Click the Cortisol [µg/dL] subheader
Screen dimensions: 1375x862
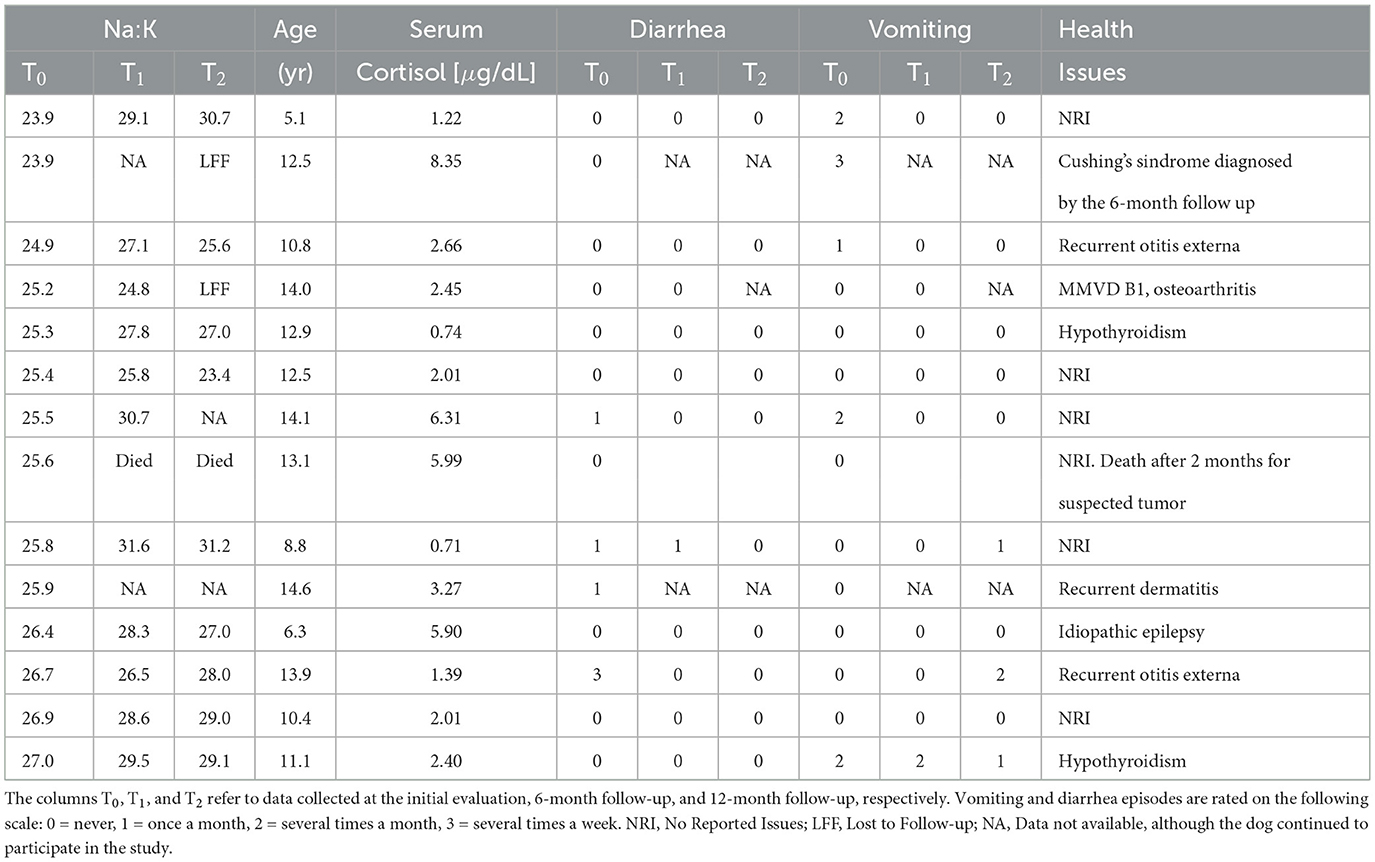[x=446, y=72]
